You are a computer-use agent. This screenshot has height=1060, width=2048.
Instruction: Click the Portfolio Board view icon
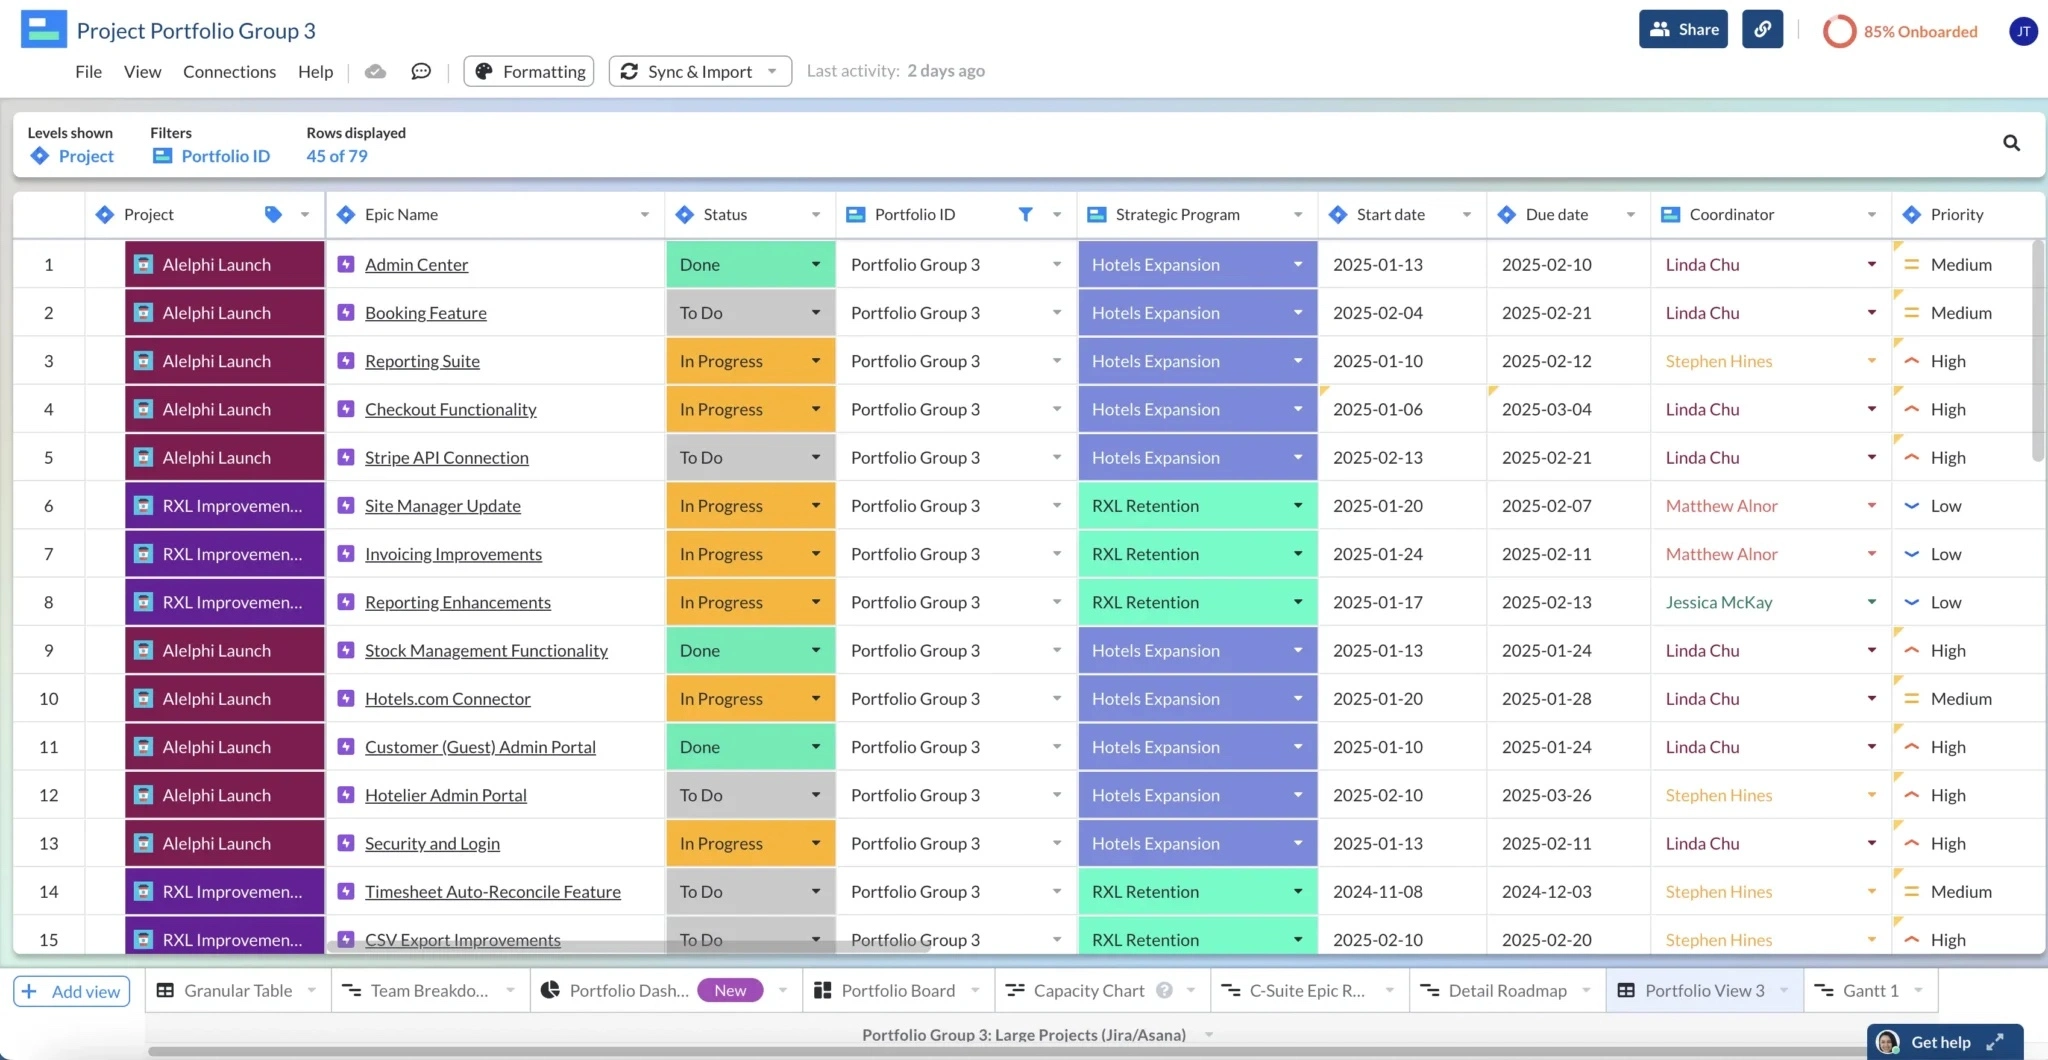coord(823,990)
